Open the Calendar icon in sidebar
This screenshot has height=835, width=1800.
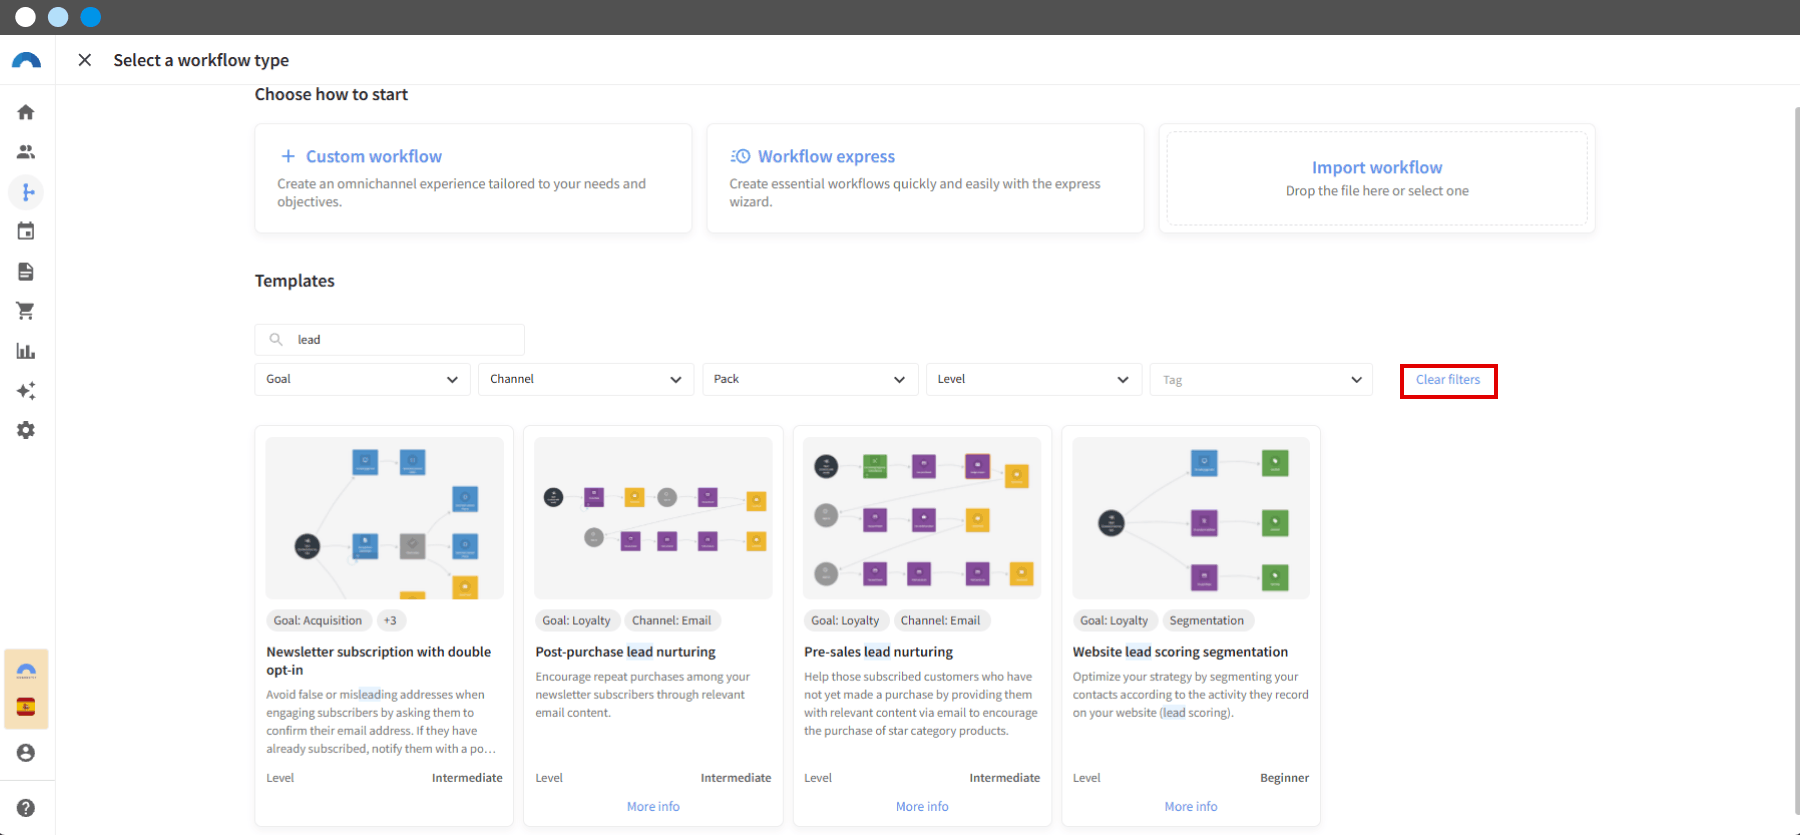pyautogui.click(x=26, y=231)
